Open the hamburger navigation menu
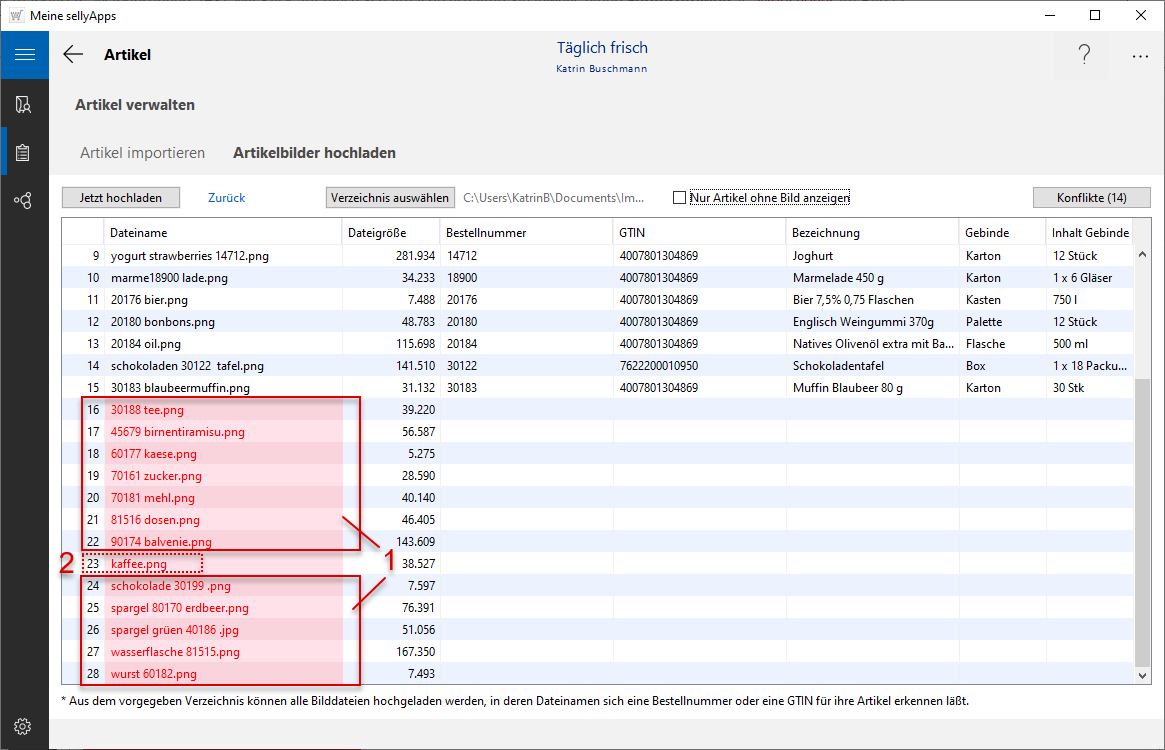 pos(24,55)
